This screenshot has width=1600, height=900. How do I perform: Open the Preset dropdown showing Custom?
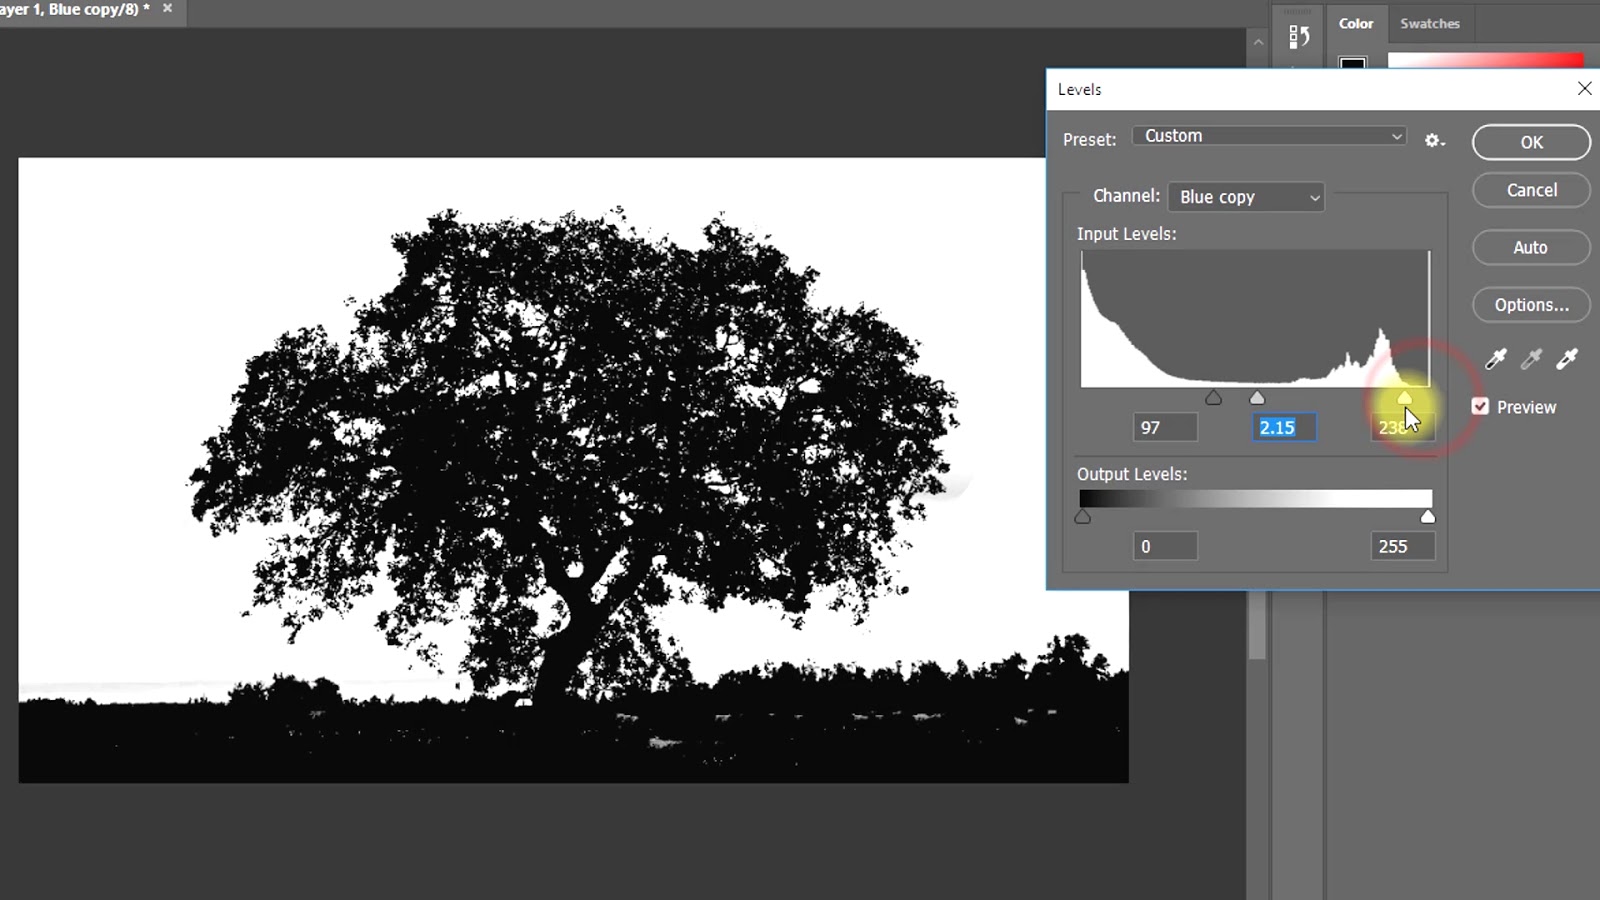point(1268,135)
